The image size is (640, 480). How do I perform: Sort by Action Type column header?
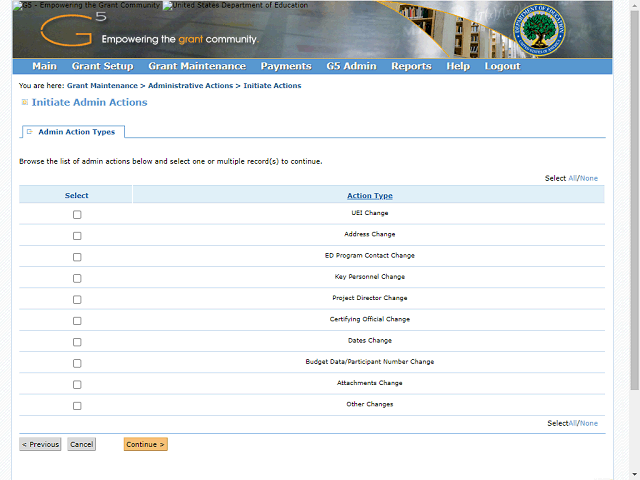pyautogui.click(x=370, y=196)
